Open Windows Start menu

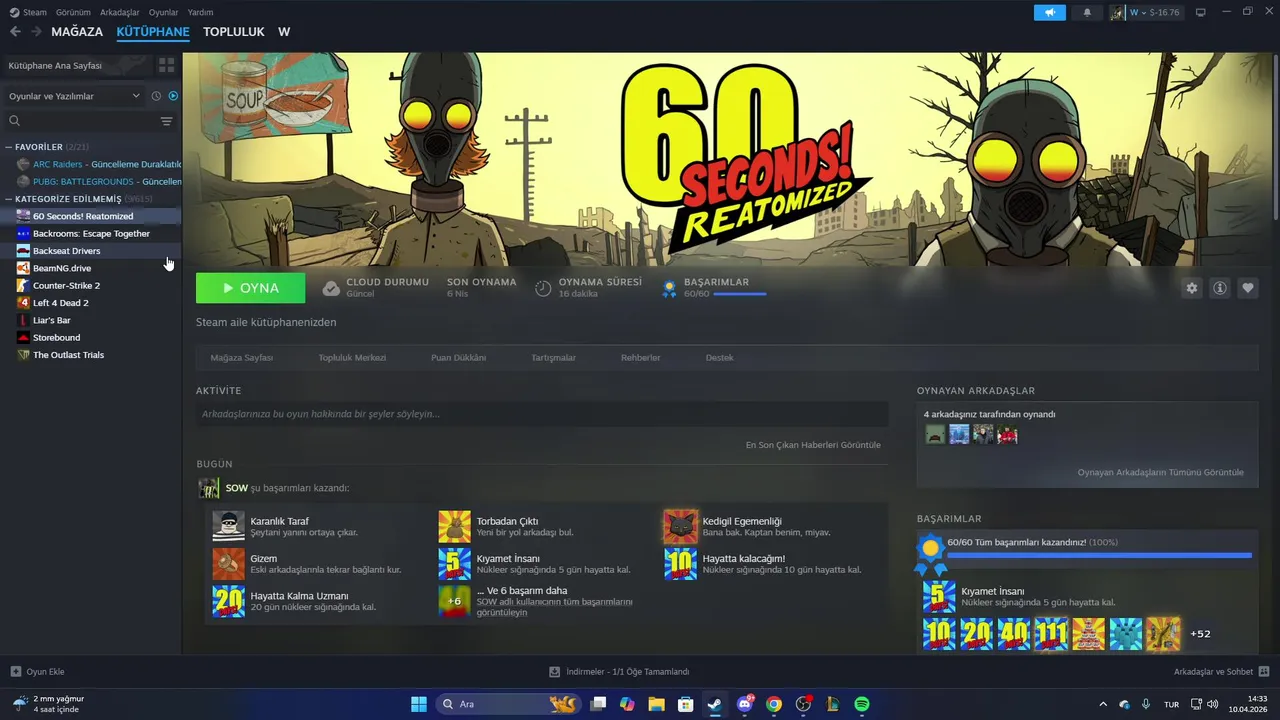[418, 704]
